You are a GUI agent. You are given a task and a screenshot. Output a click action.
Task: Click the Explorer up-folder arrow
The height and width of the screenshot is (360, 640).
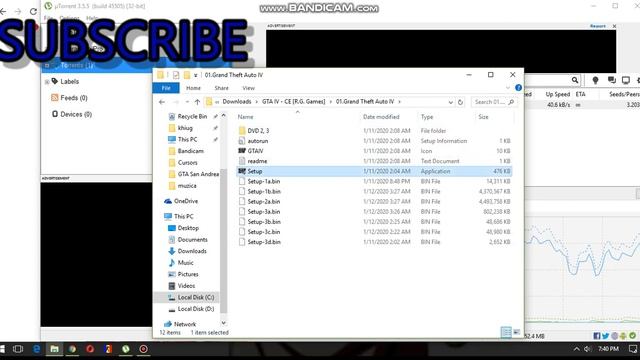[197, 102]
